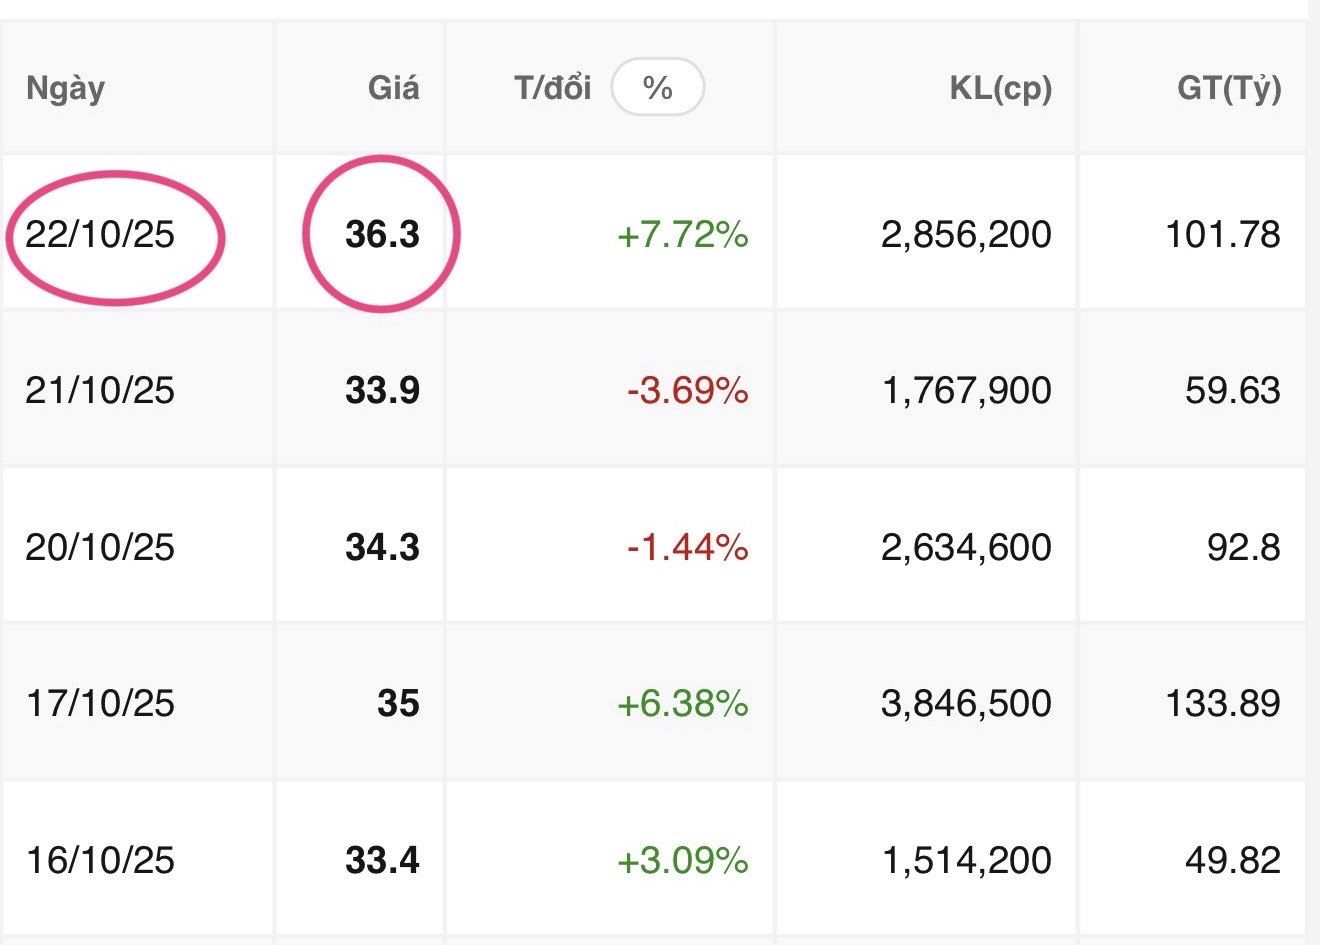Click the volume 2,634,600
This screenshot has width=1320, height=945.
click(966, 547)
